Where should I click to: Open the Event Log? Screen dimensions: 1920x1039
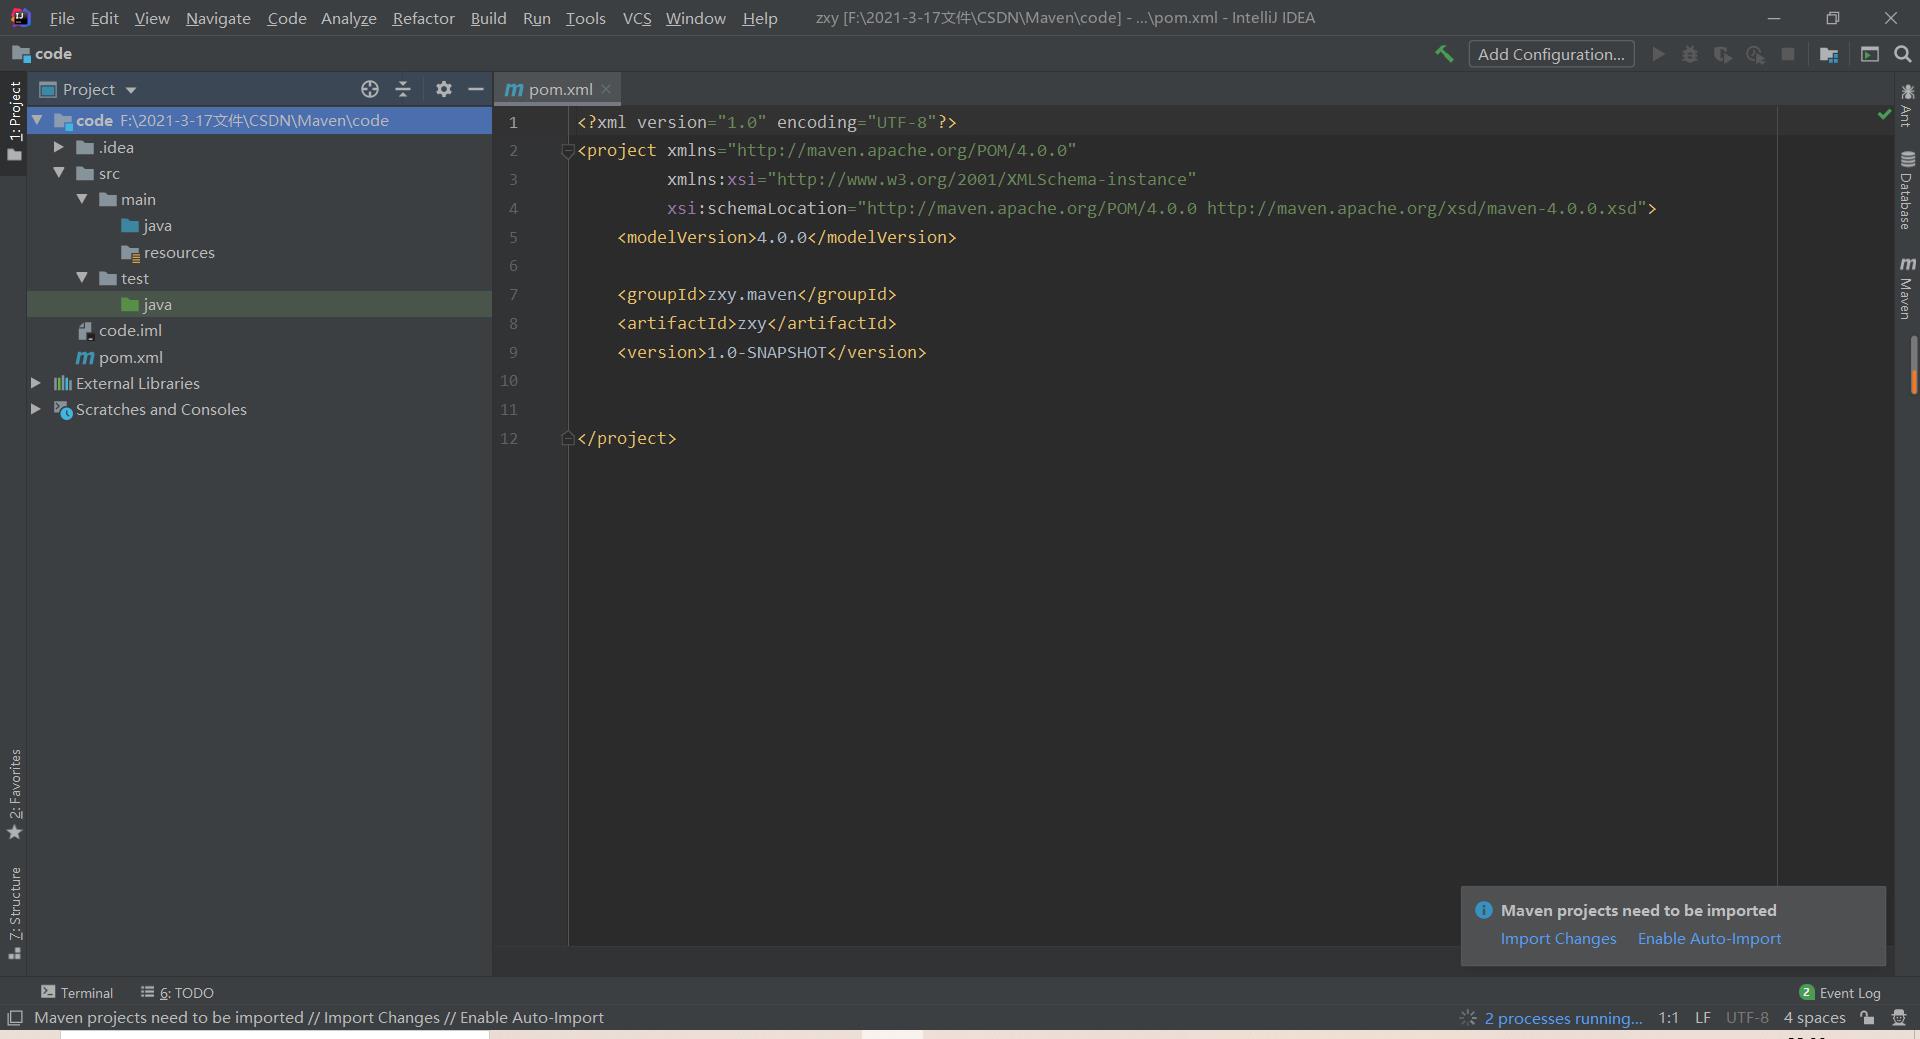[x=1840, y=992]
